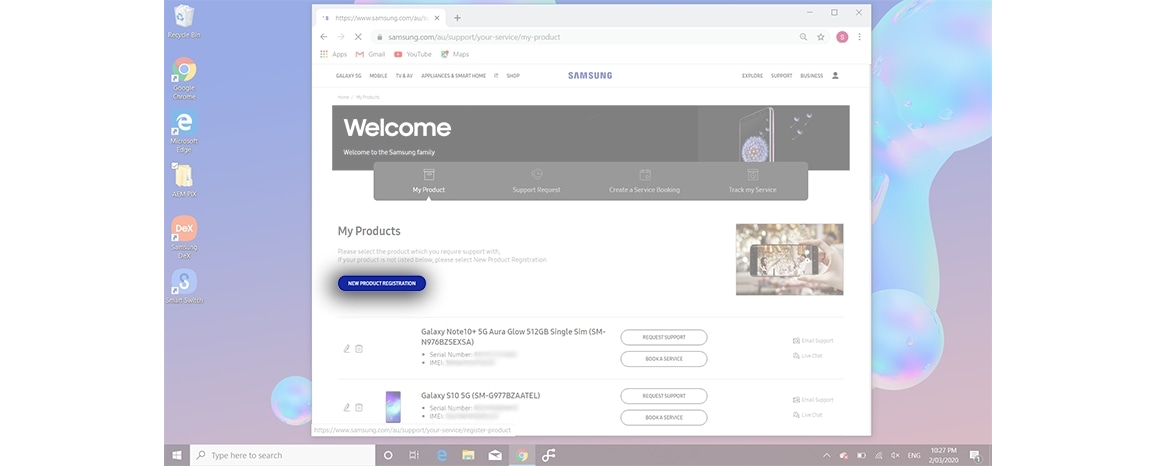Viewport: 1156px width, 466px height.
Task: Open Create a Service Booking tab
Action: [644, 181]
